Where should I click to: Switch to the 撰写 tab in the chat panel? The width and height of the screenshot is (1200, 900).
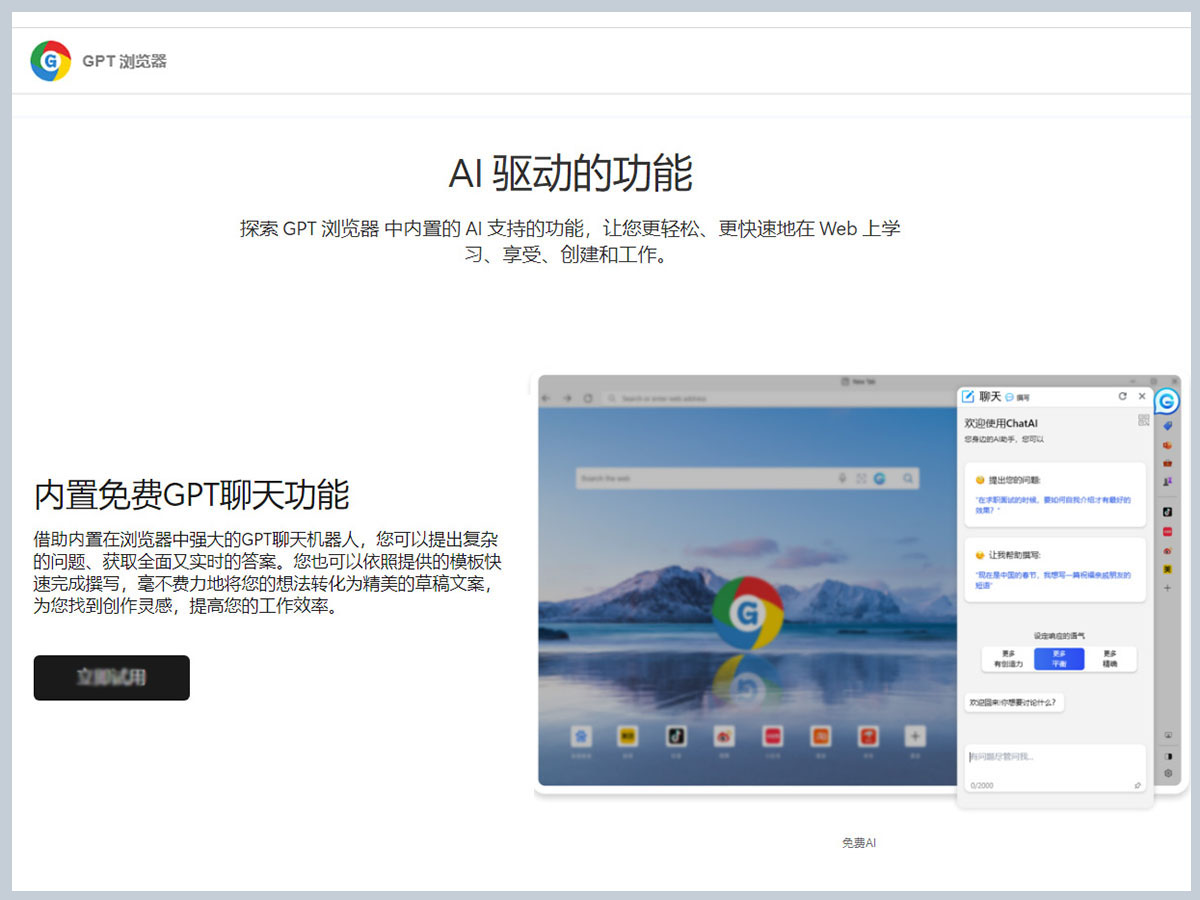pyautogui.click(x=1018, y=398)
